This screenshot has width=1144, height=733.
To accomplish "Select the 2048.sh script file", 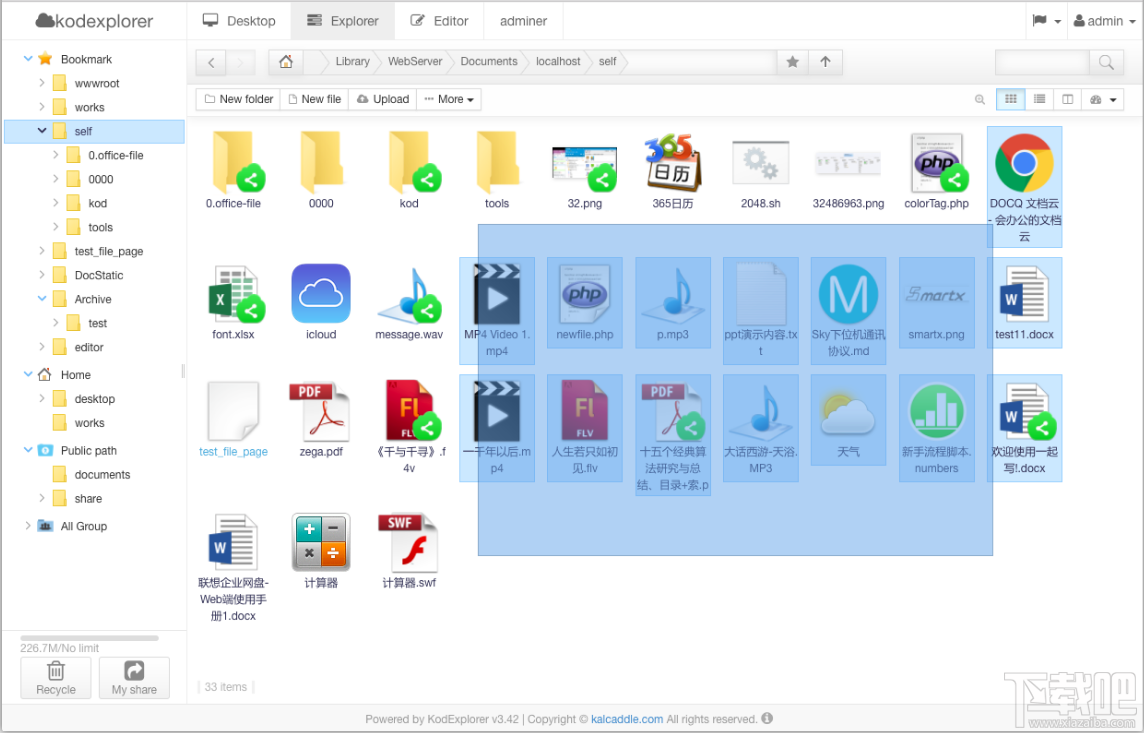I will click(760, 163).
